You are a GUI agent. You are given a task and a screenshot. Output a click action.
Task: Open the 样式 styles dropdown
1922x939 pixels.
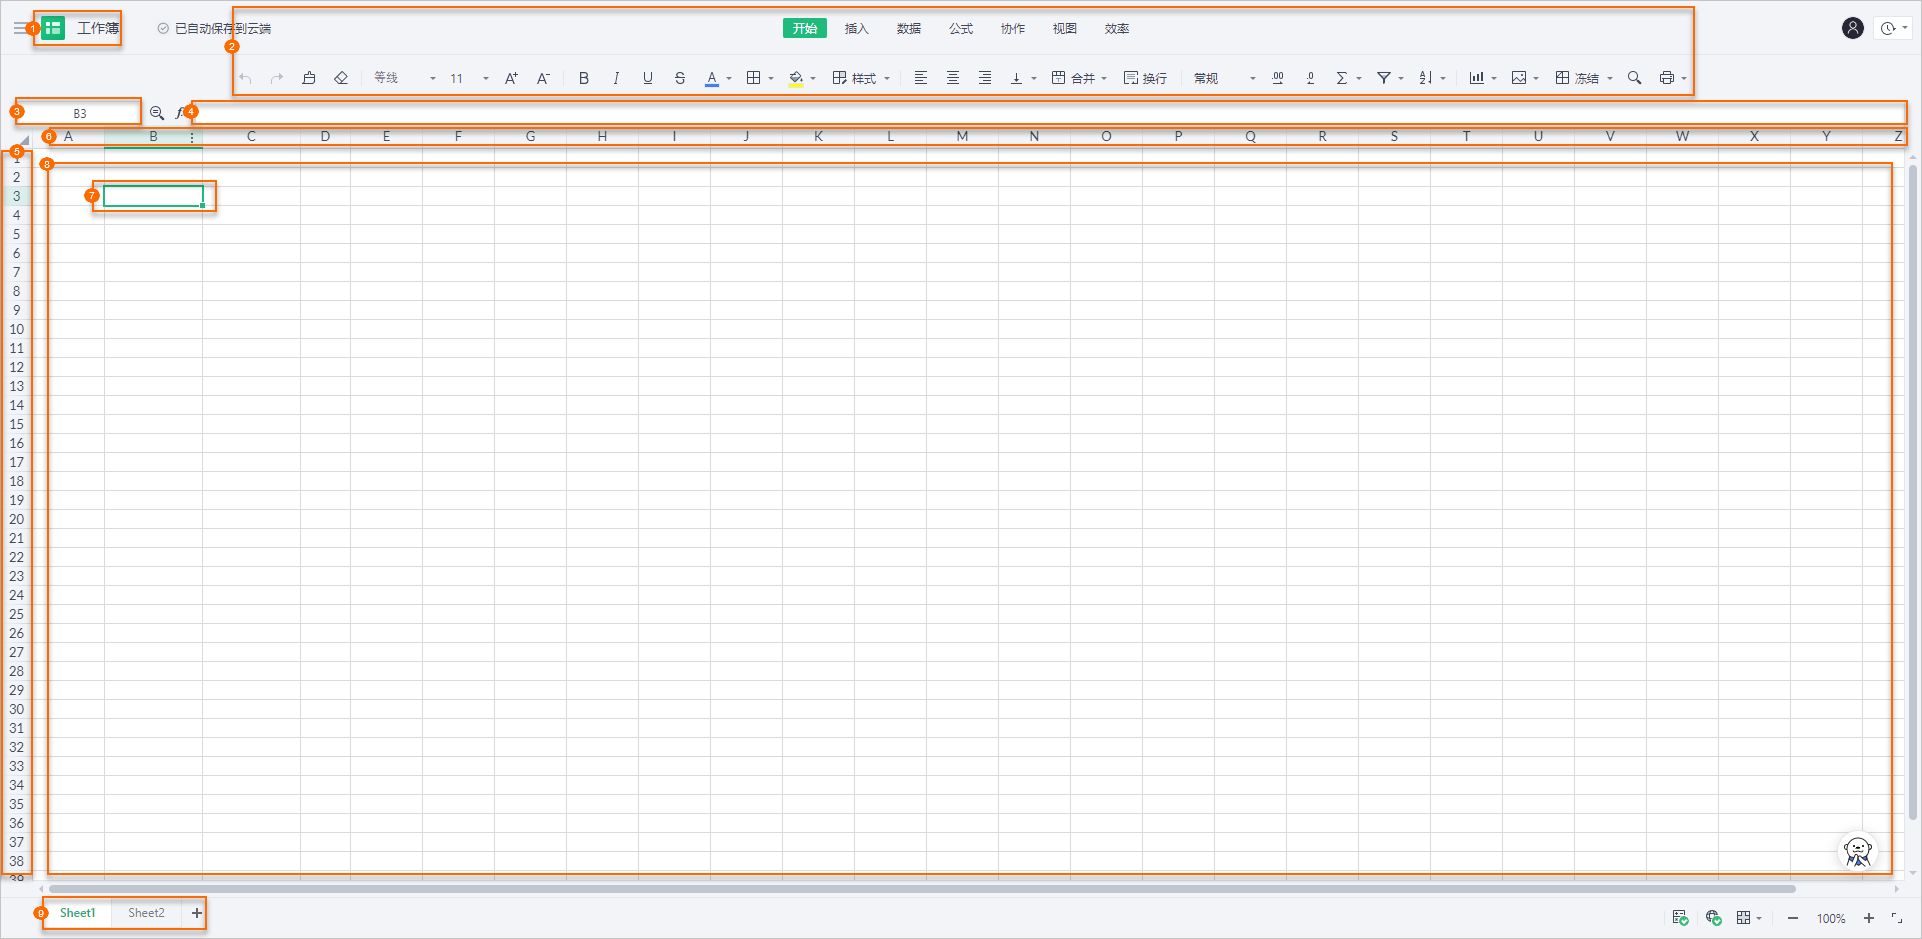pyautogui.click(x=861, y=78)
